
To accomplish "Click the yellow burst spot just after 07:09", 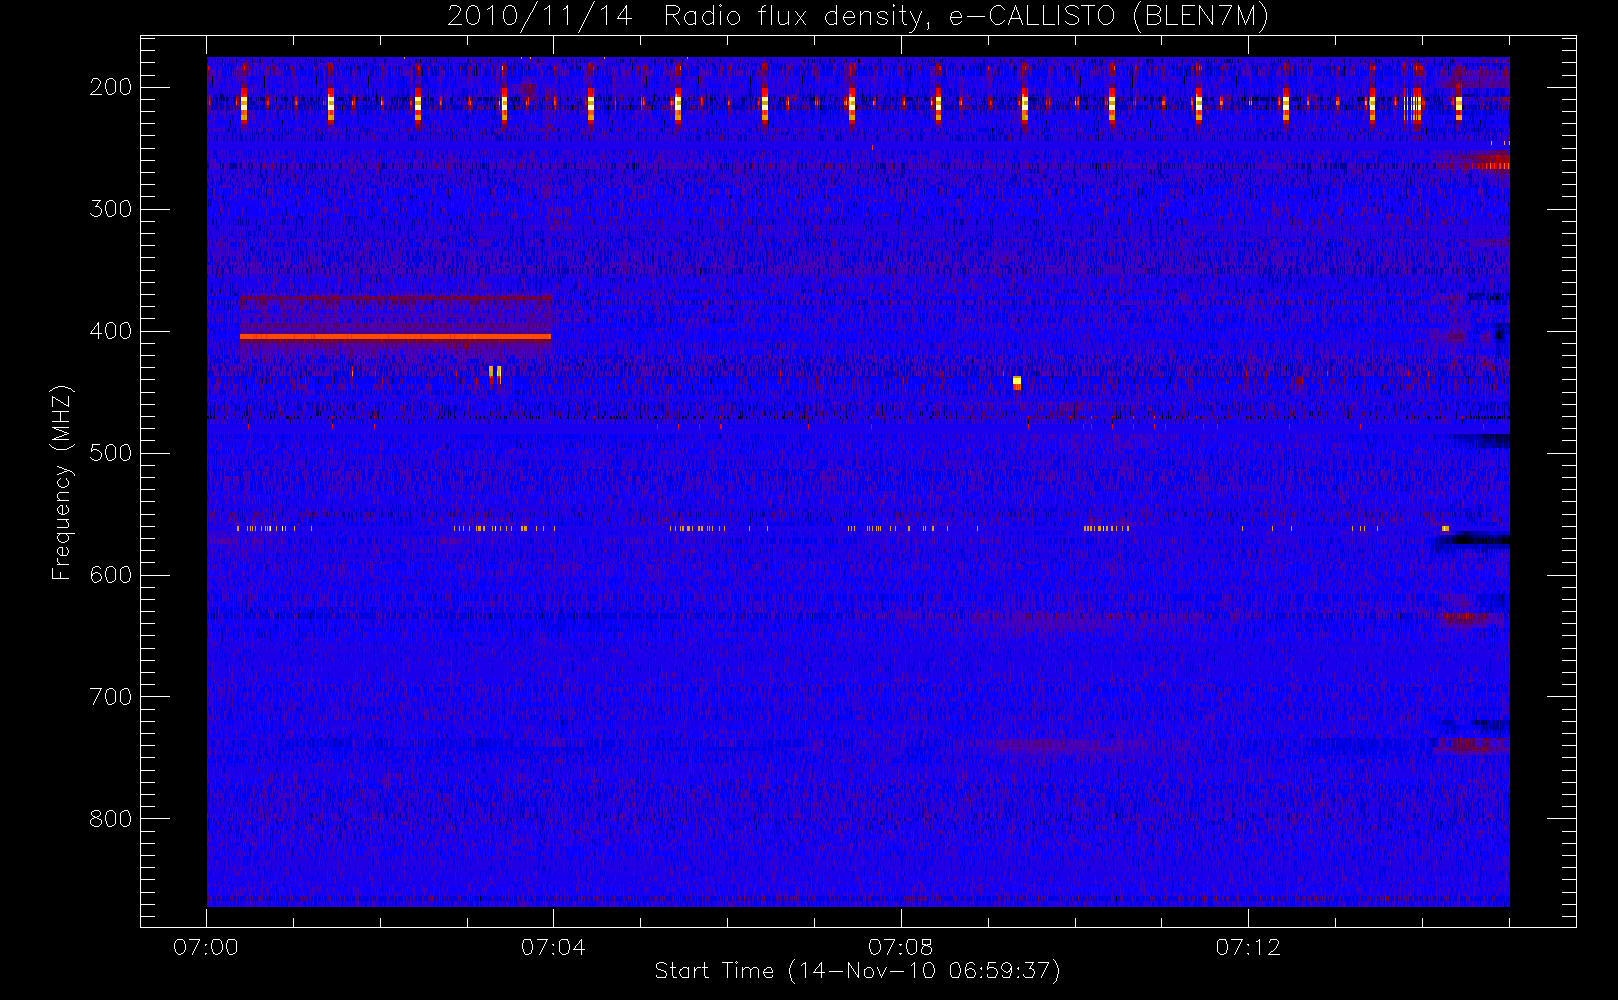I will 1017,382.
